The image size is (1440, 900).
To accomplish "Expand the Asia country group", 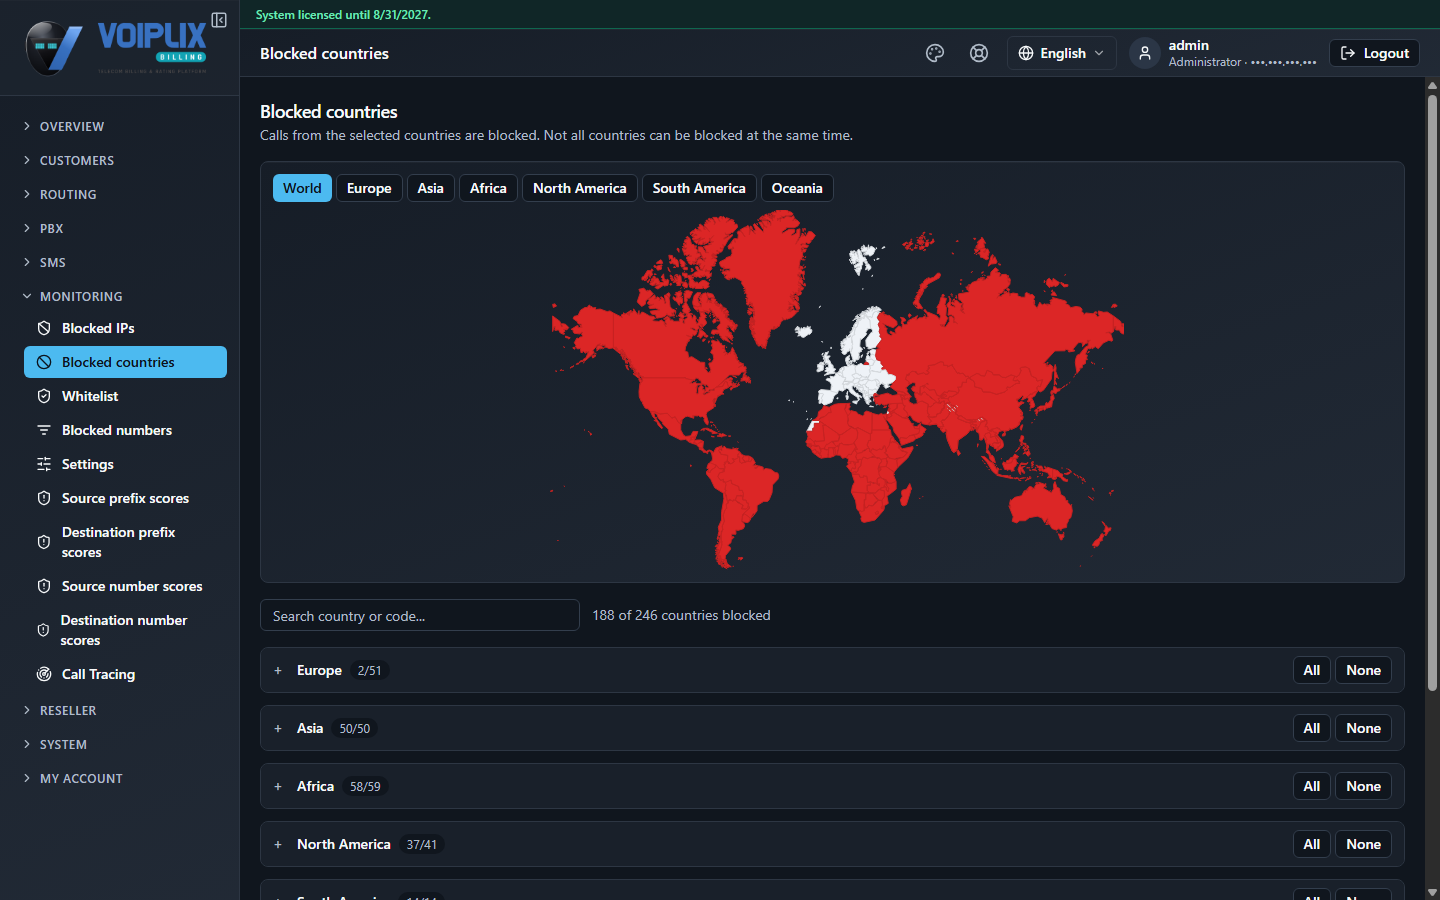I will pos(278,729).
